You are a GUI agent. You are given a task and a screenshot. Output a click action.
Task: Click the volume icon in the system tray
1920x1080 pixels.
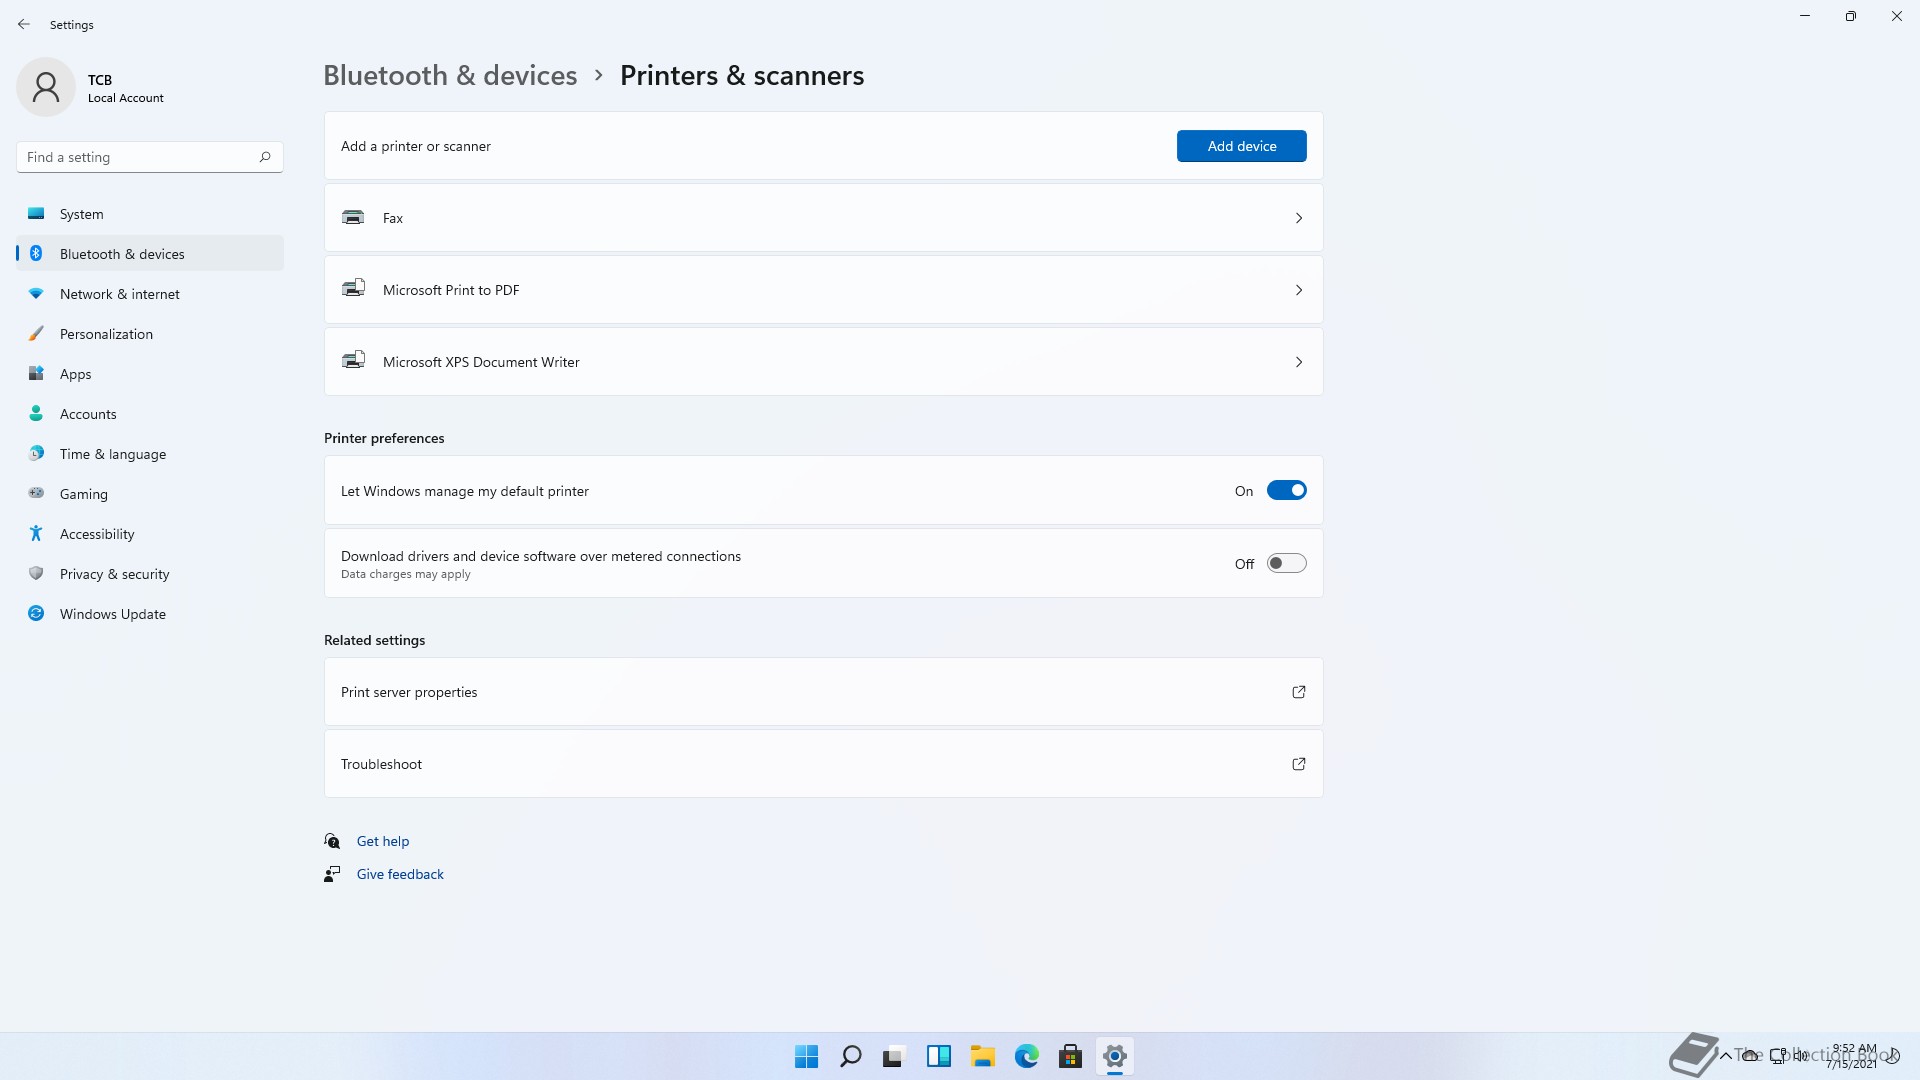coord(1801,1055)
